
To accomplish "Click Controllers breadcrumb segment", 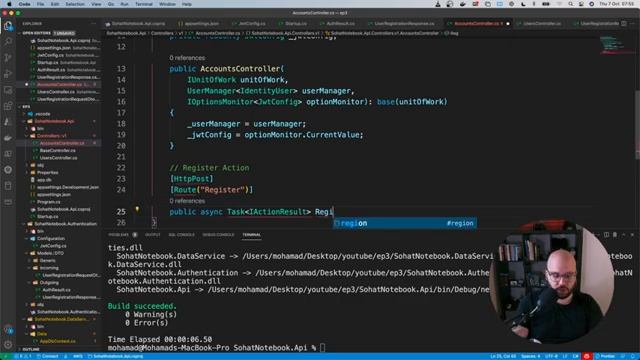I will click(162, 33).
